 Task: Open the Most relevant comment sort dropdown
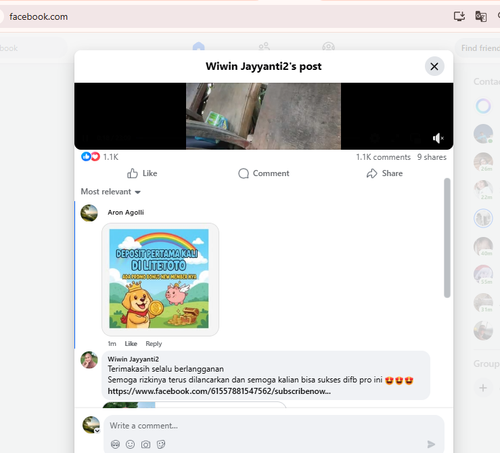tap(111, 192)
